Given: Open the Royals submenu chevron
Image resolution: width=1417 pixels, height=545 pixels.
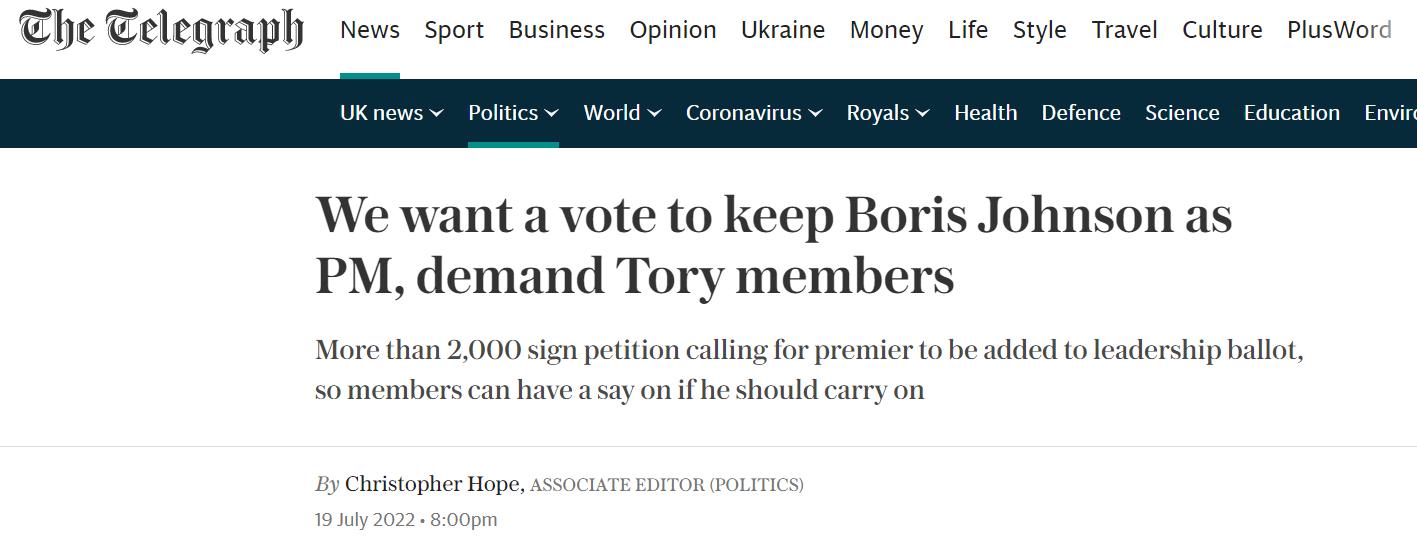Looking at the screenshot, I should [x=923, y=114].
